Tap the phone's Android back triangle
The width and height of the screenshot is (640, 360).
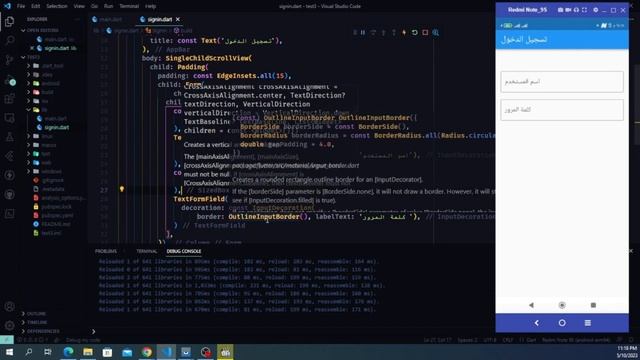coord(531,305)
